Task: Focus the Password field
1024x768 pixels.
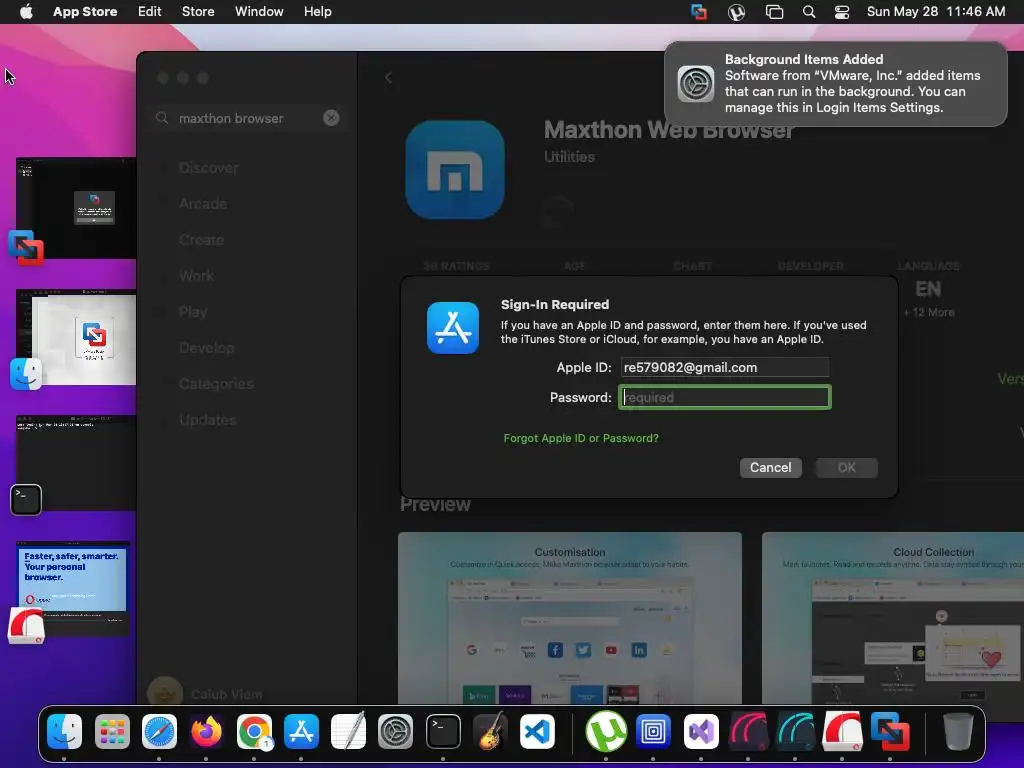Action: pos(724,397)
